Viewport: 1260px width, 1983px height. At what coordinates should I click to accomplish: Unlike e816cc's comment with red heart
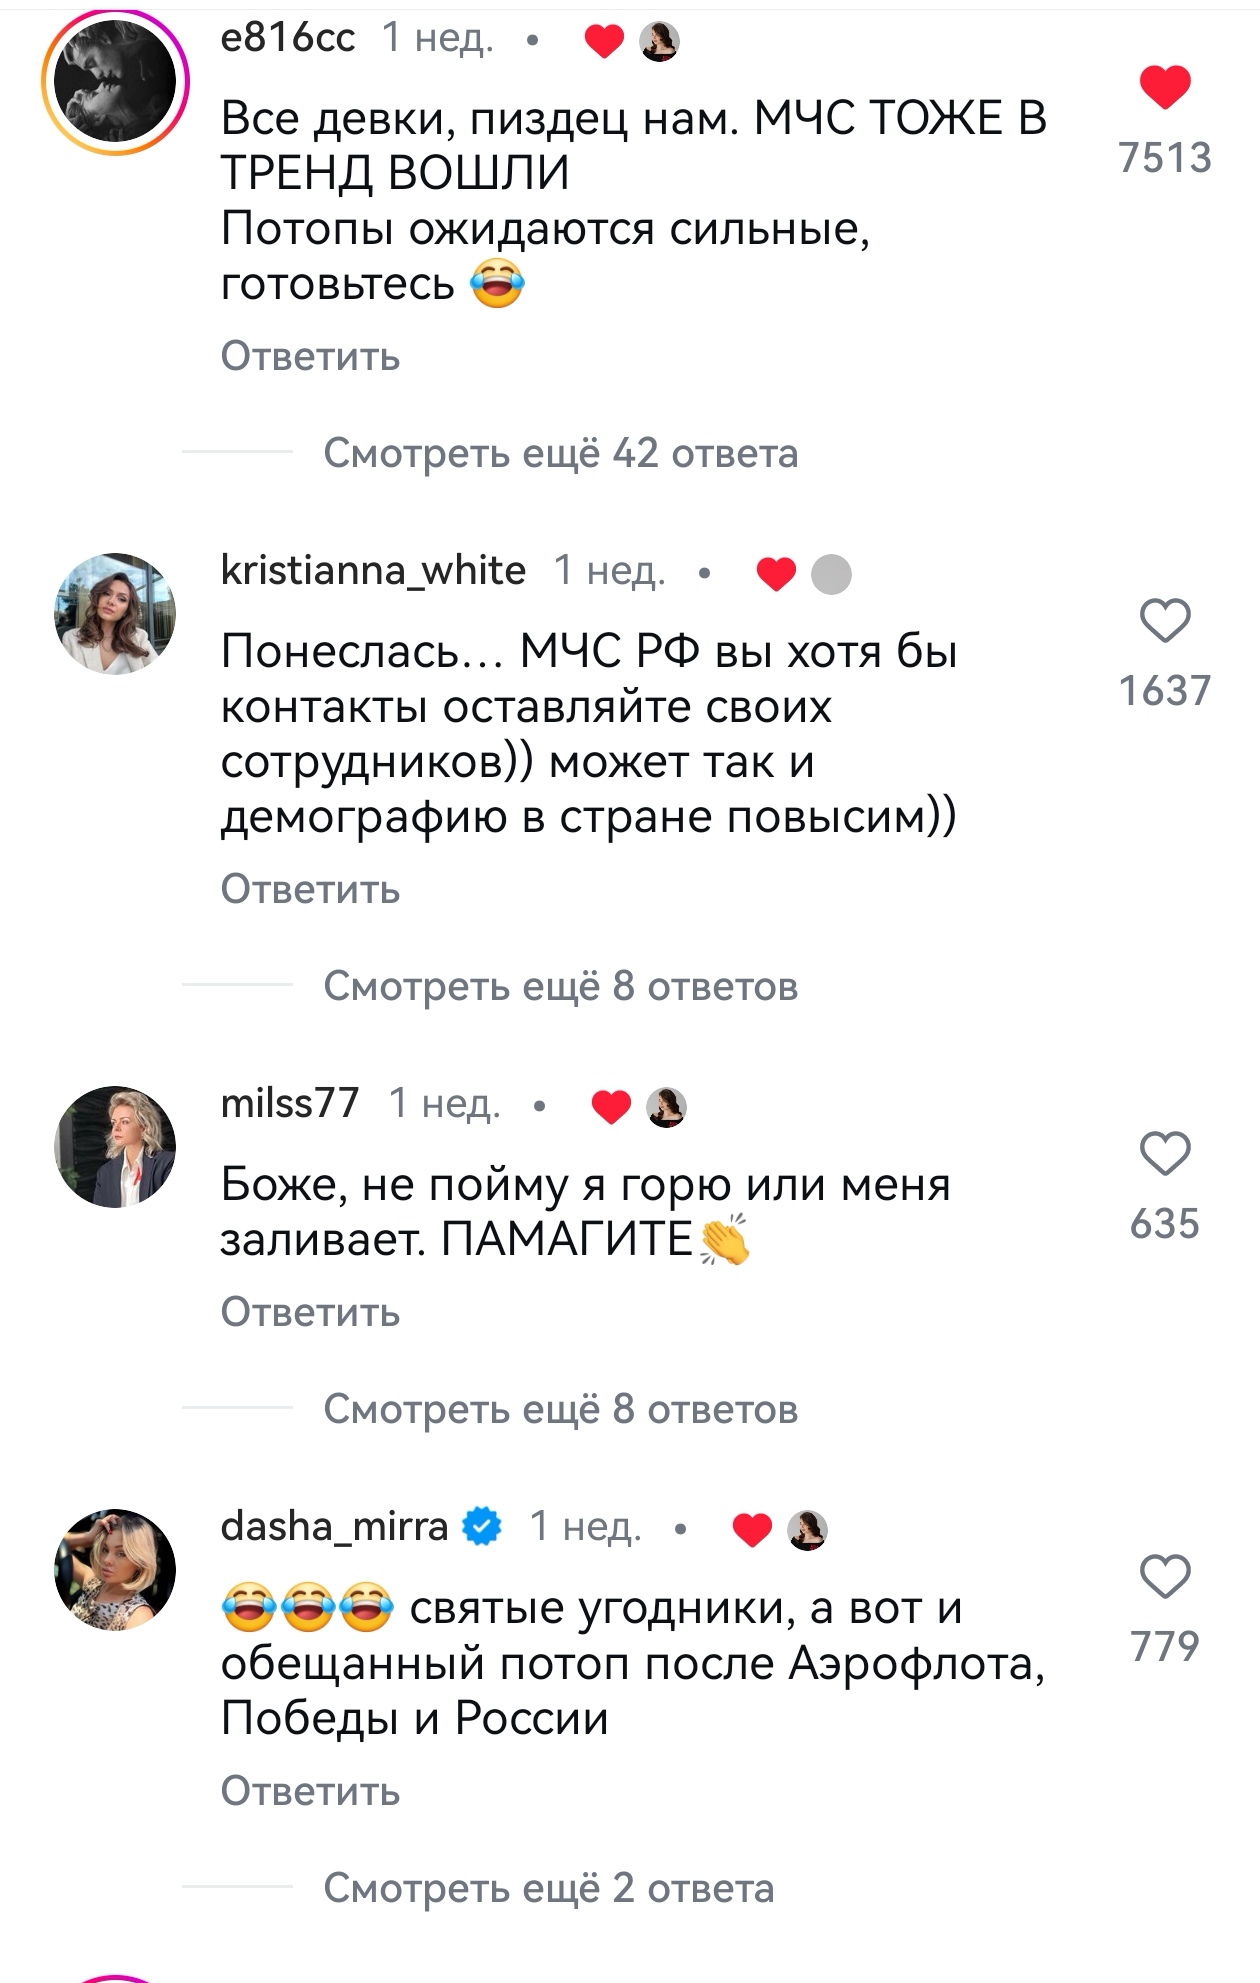1165,87
